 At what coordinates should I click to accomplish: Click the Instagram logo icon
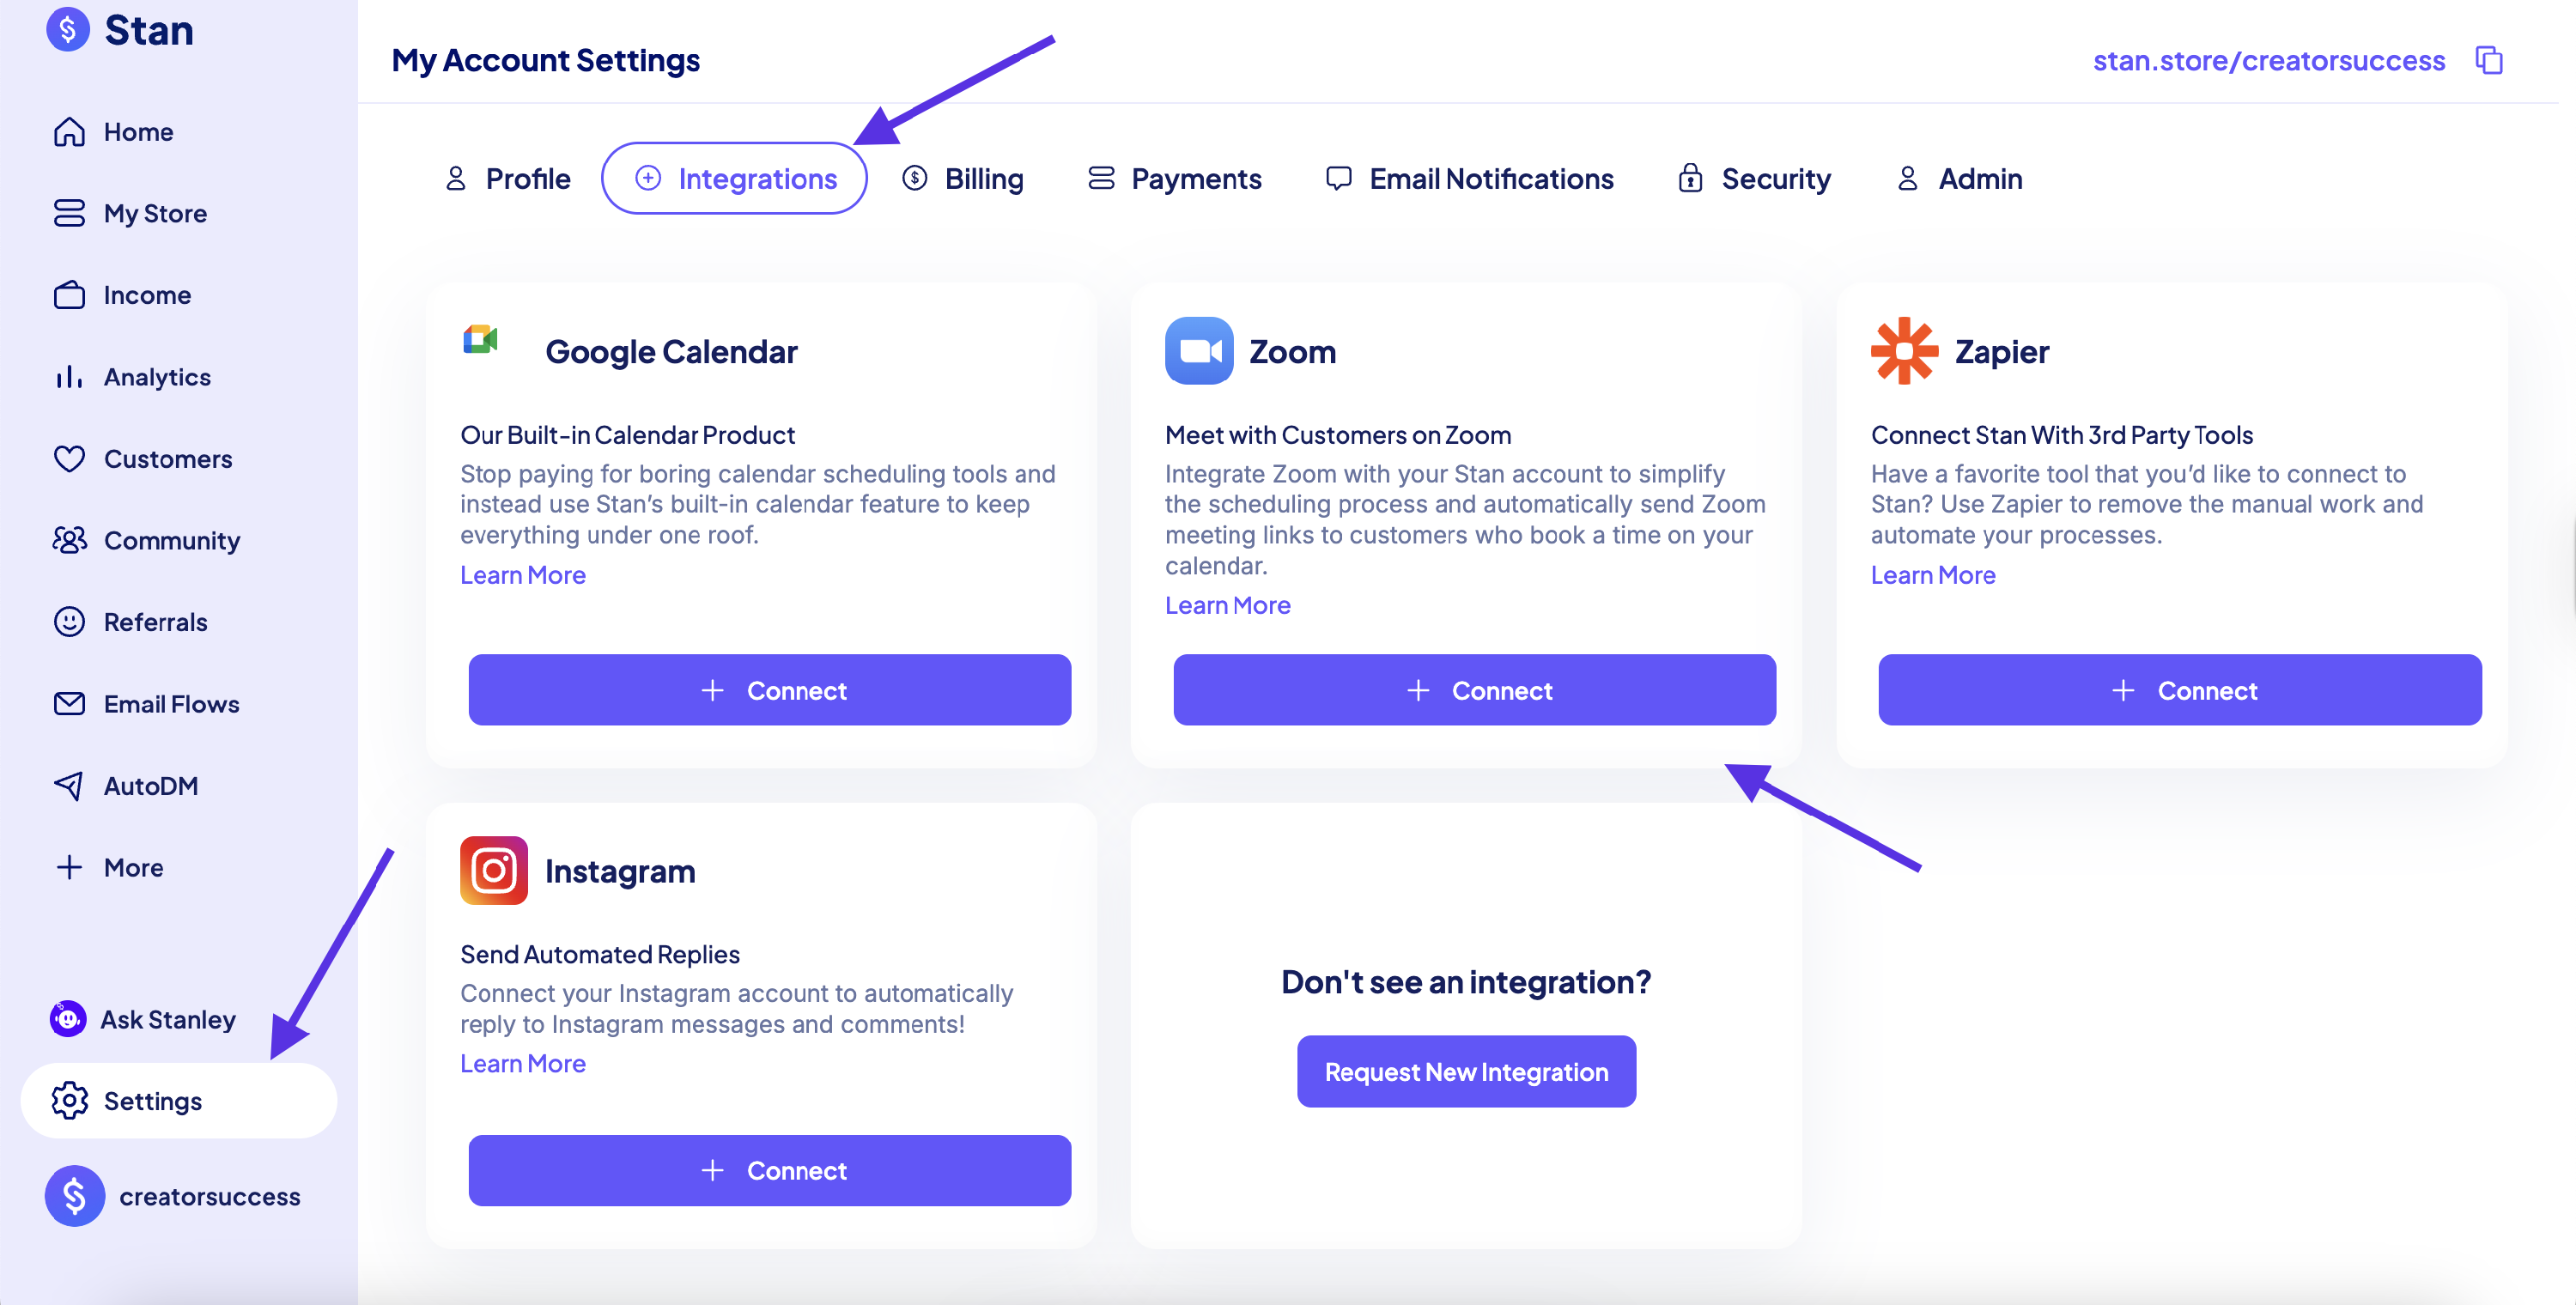[493, 870]
